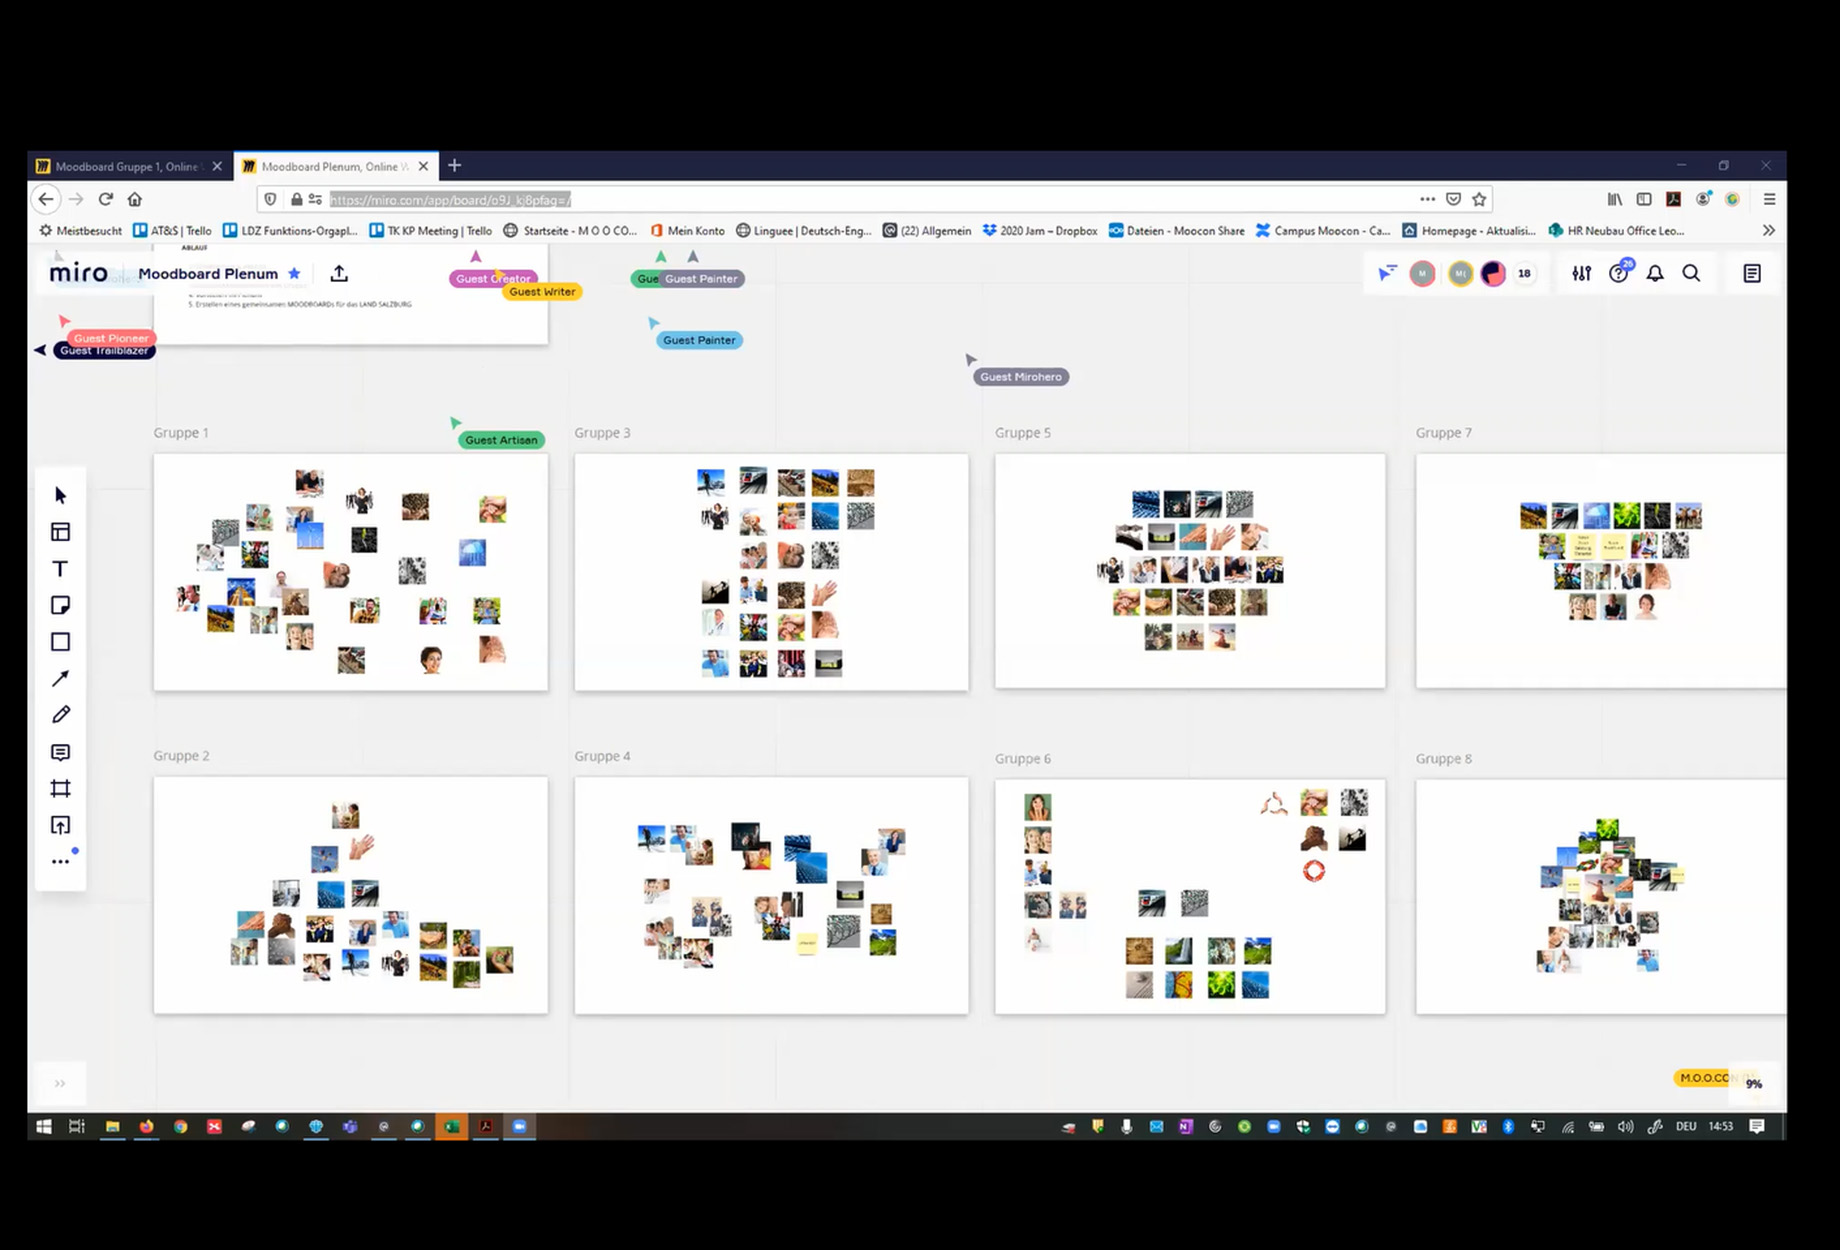The image size is (1840, 1250).
Task: Select the Gruppe 4 frame label
Action: pos(602,756)
